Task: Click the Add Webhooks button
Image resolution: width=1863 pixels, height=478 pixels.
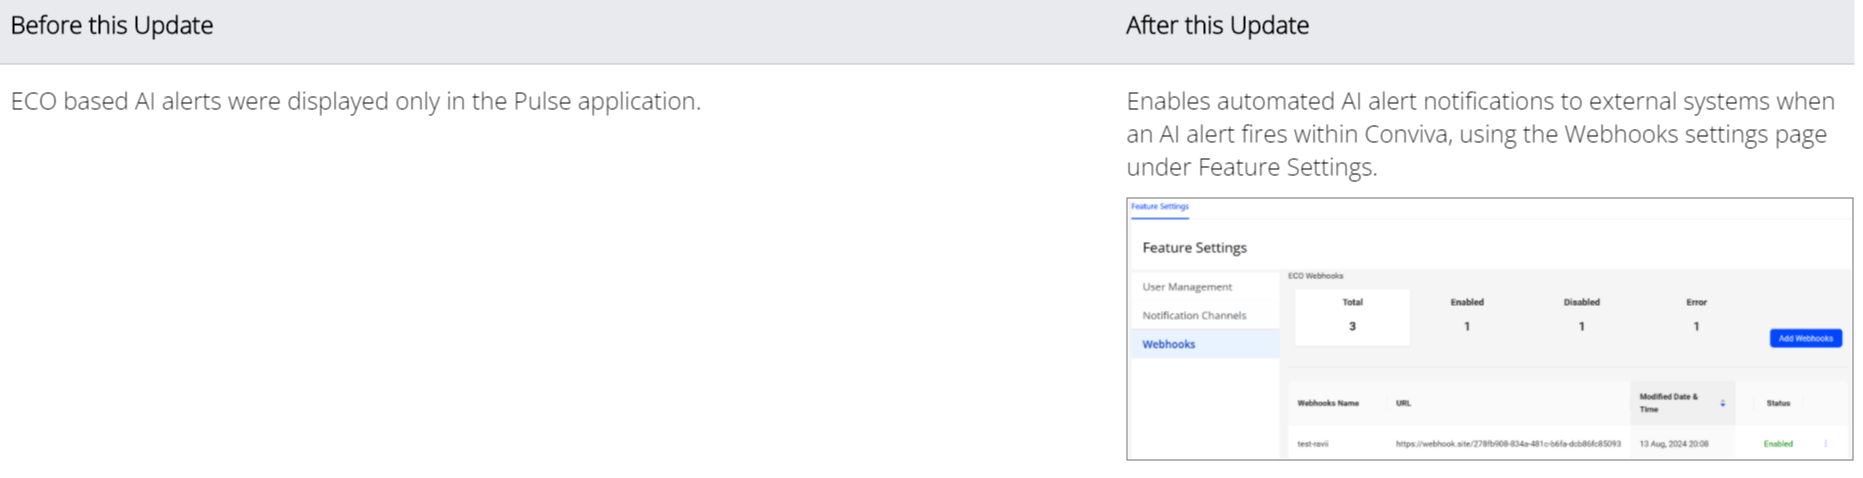Action: pyautogui.click(x=1805, y=338)
